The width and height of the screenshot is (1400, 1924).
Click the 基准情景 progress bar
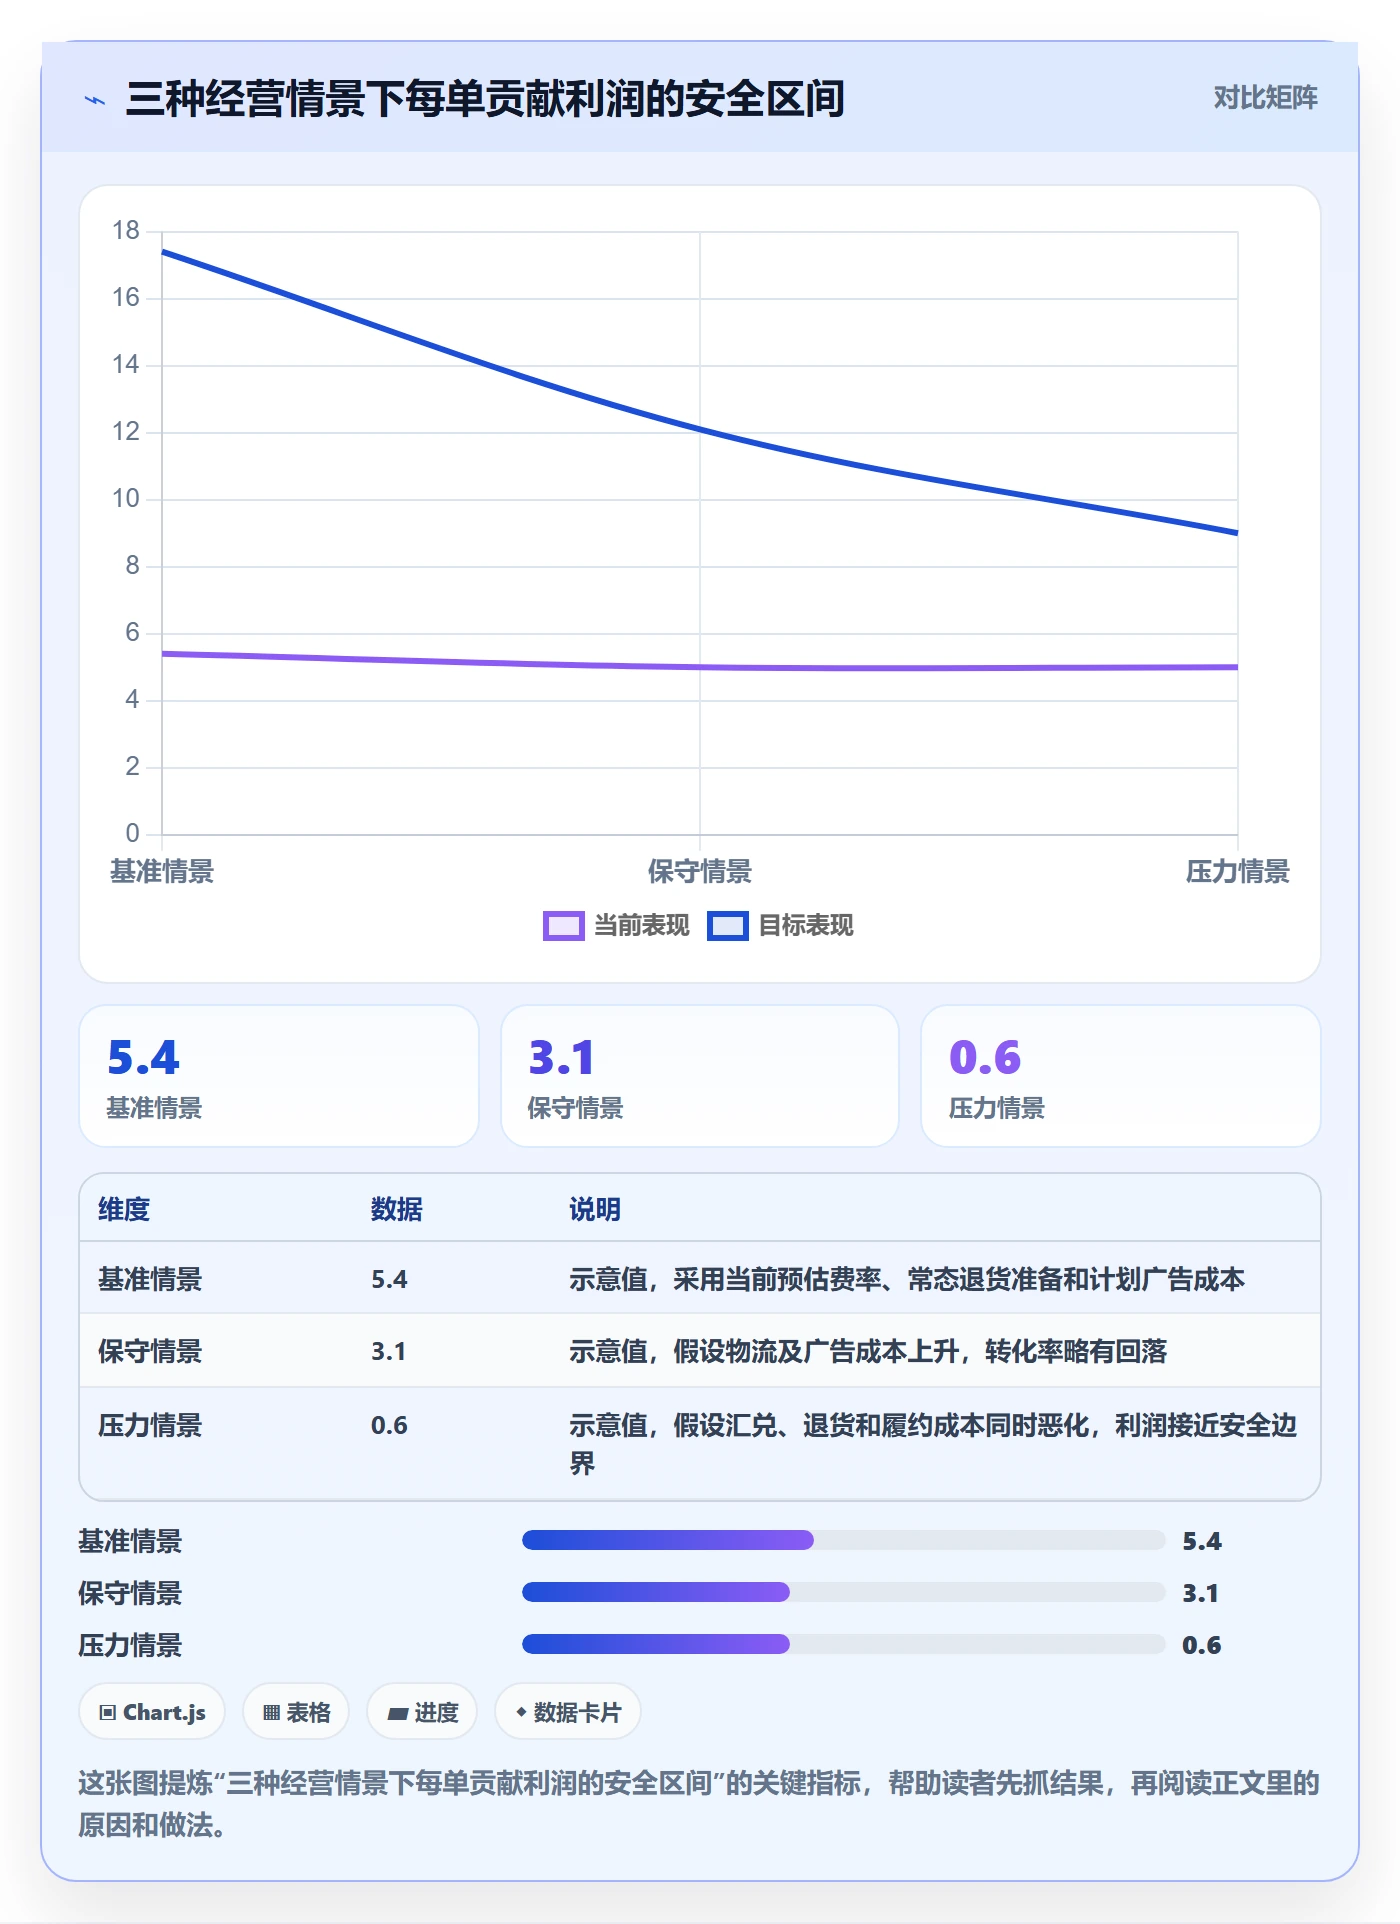843,1540
